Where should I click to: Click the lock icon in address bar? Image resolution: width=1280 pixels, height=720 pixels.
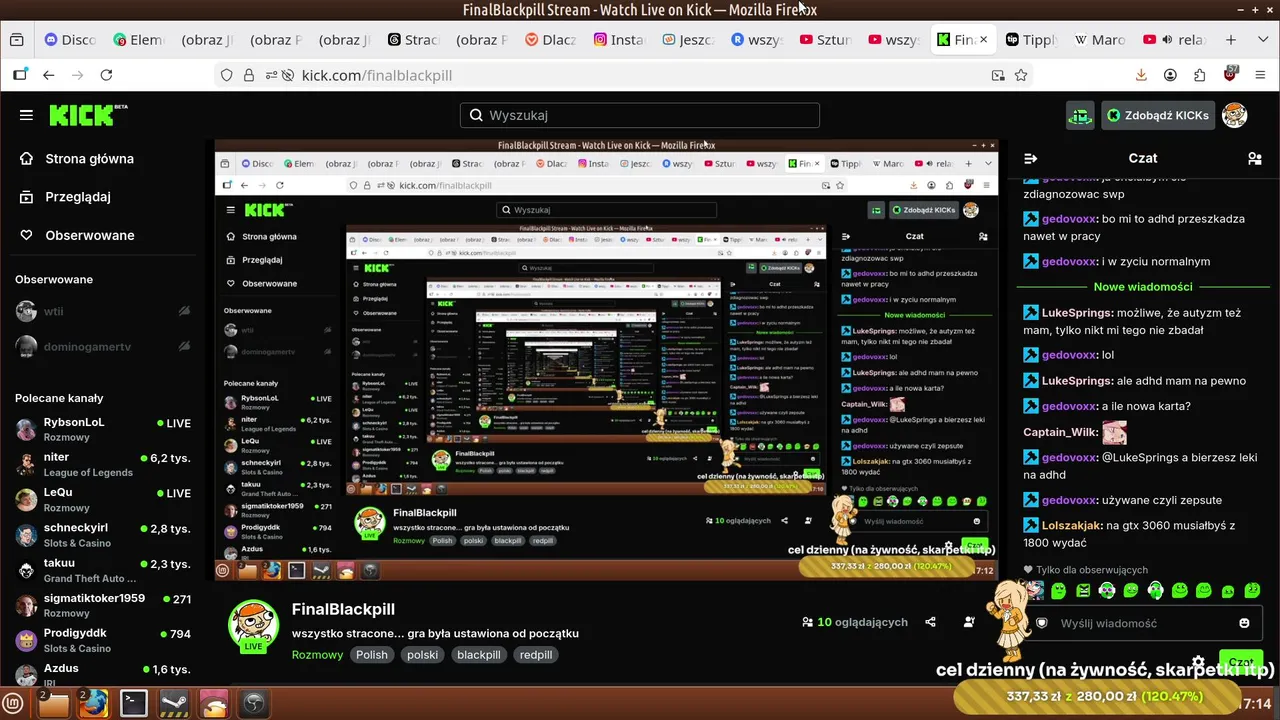248,75
